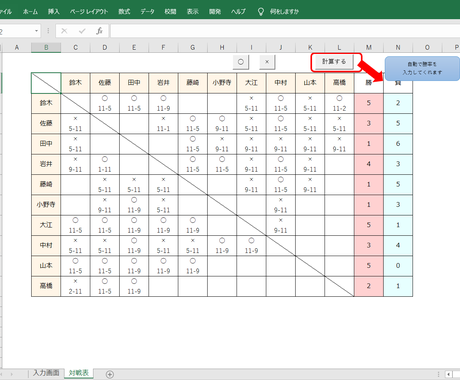Open the データ ribbon tab
Screen dimensions: 460x380
[x=147, y=12]
